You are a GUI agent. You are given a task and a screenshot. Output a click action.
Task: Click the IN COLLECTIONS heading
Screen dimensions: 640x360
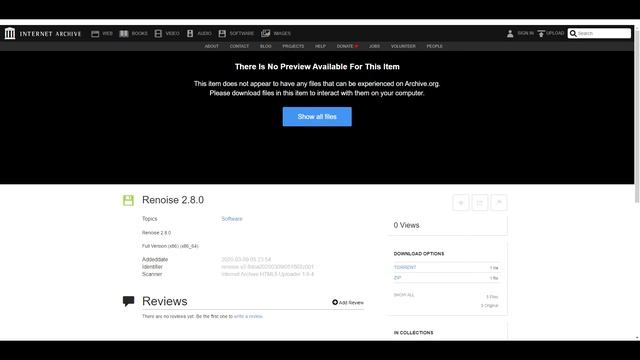(x=413, y=333)
